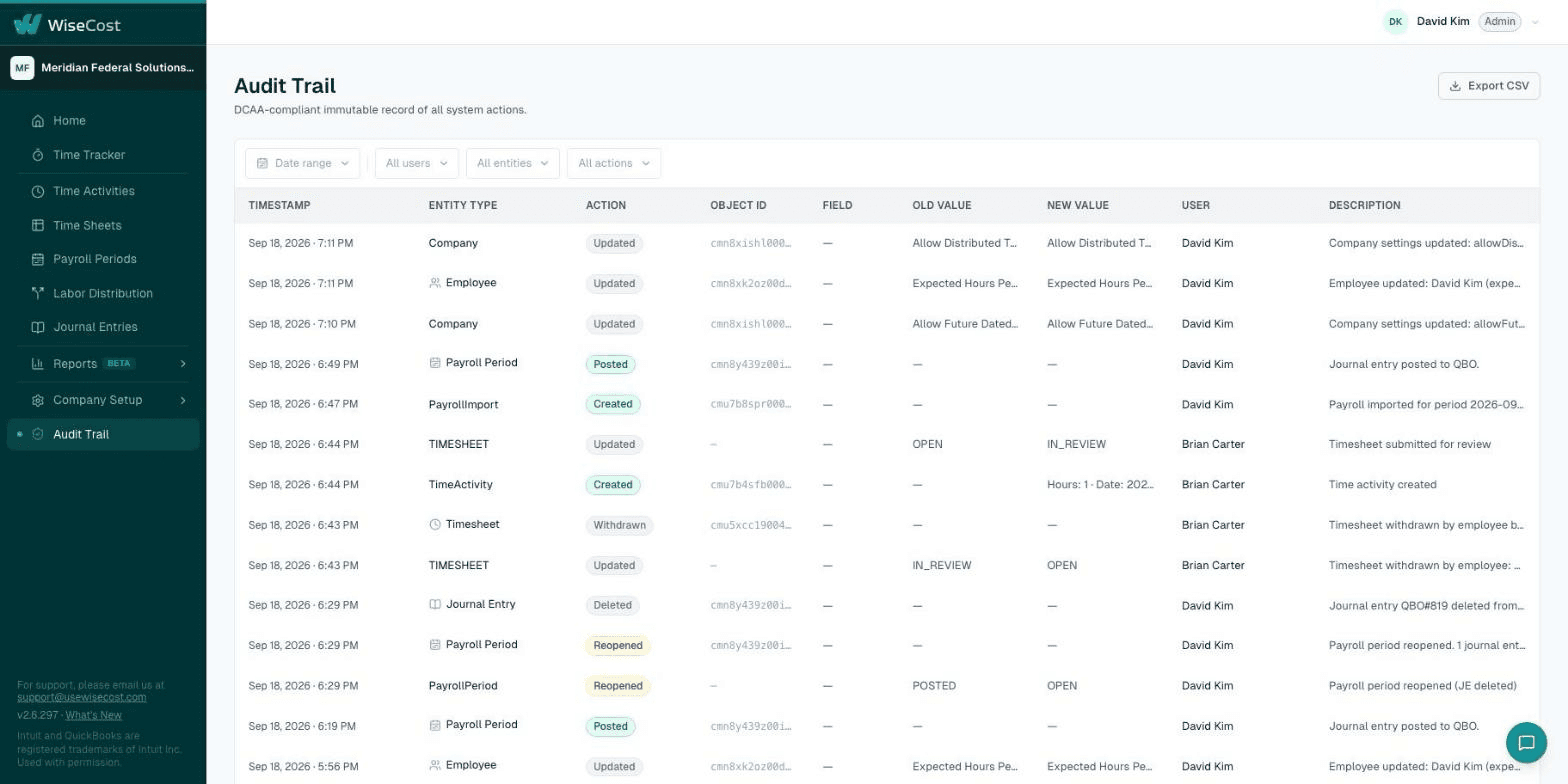Screen dimensions: 1568x784
Task: Click the Labor Distribution branch icon
Action: click(38, 294)
